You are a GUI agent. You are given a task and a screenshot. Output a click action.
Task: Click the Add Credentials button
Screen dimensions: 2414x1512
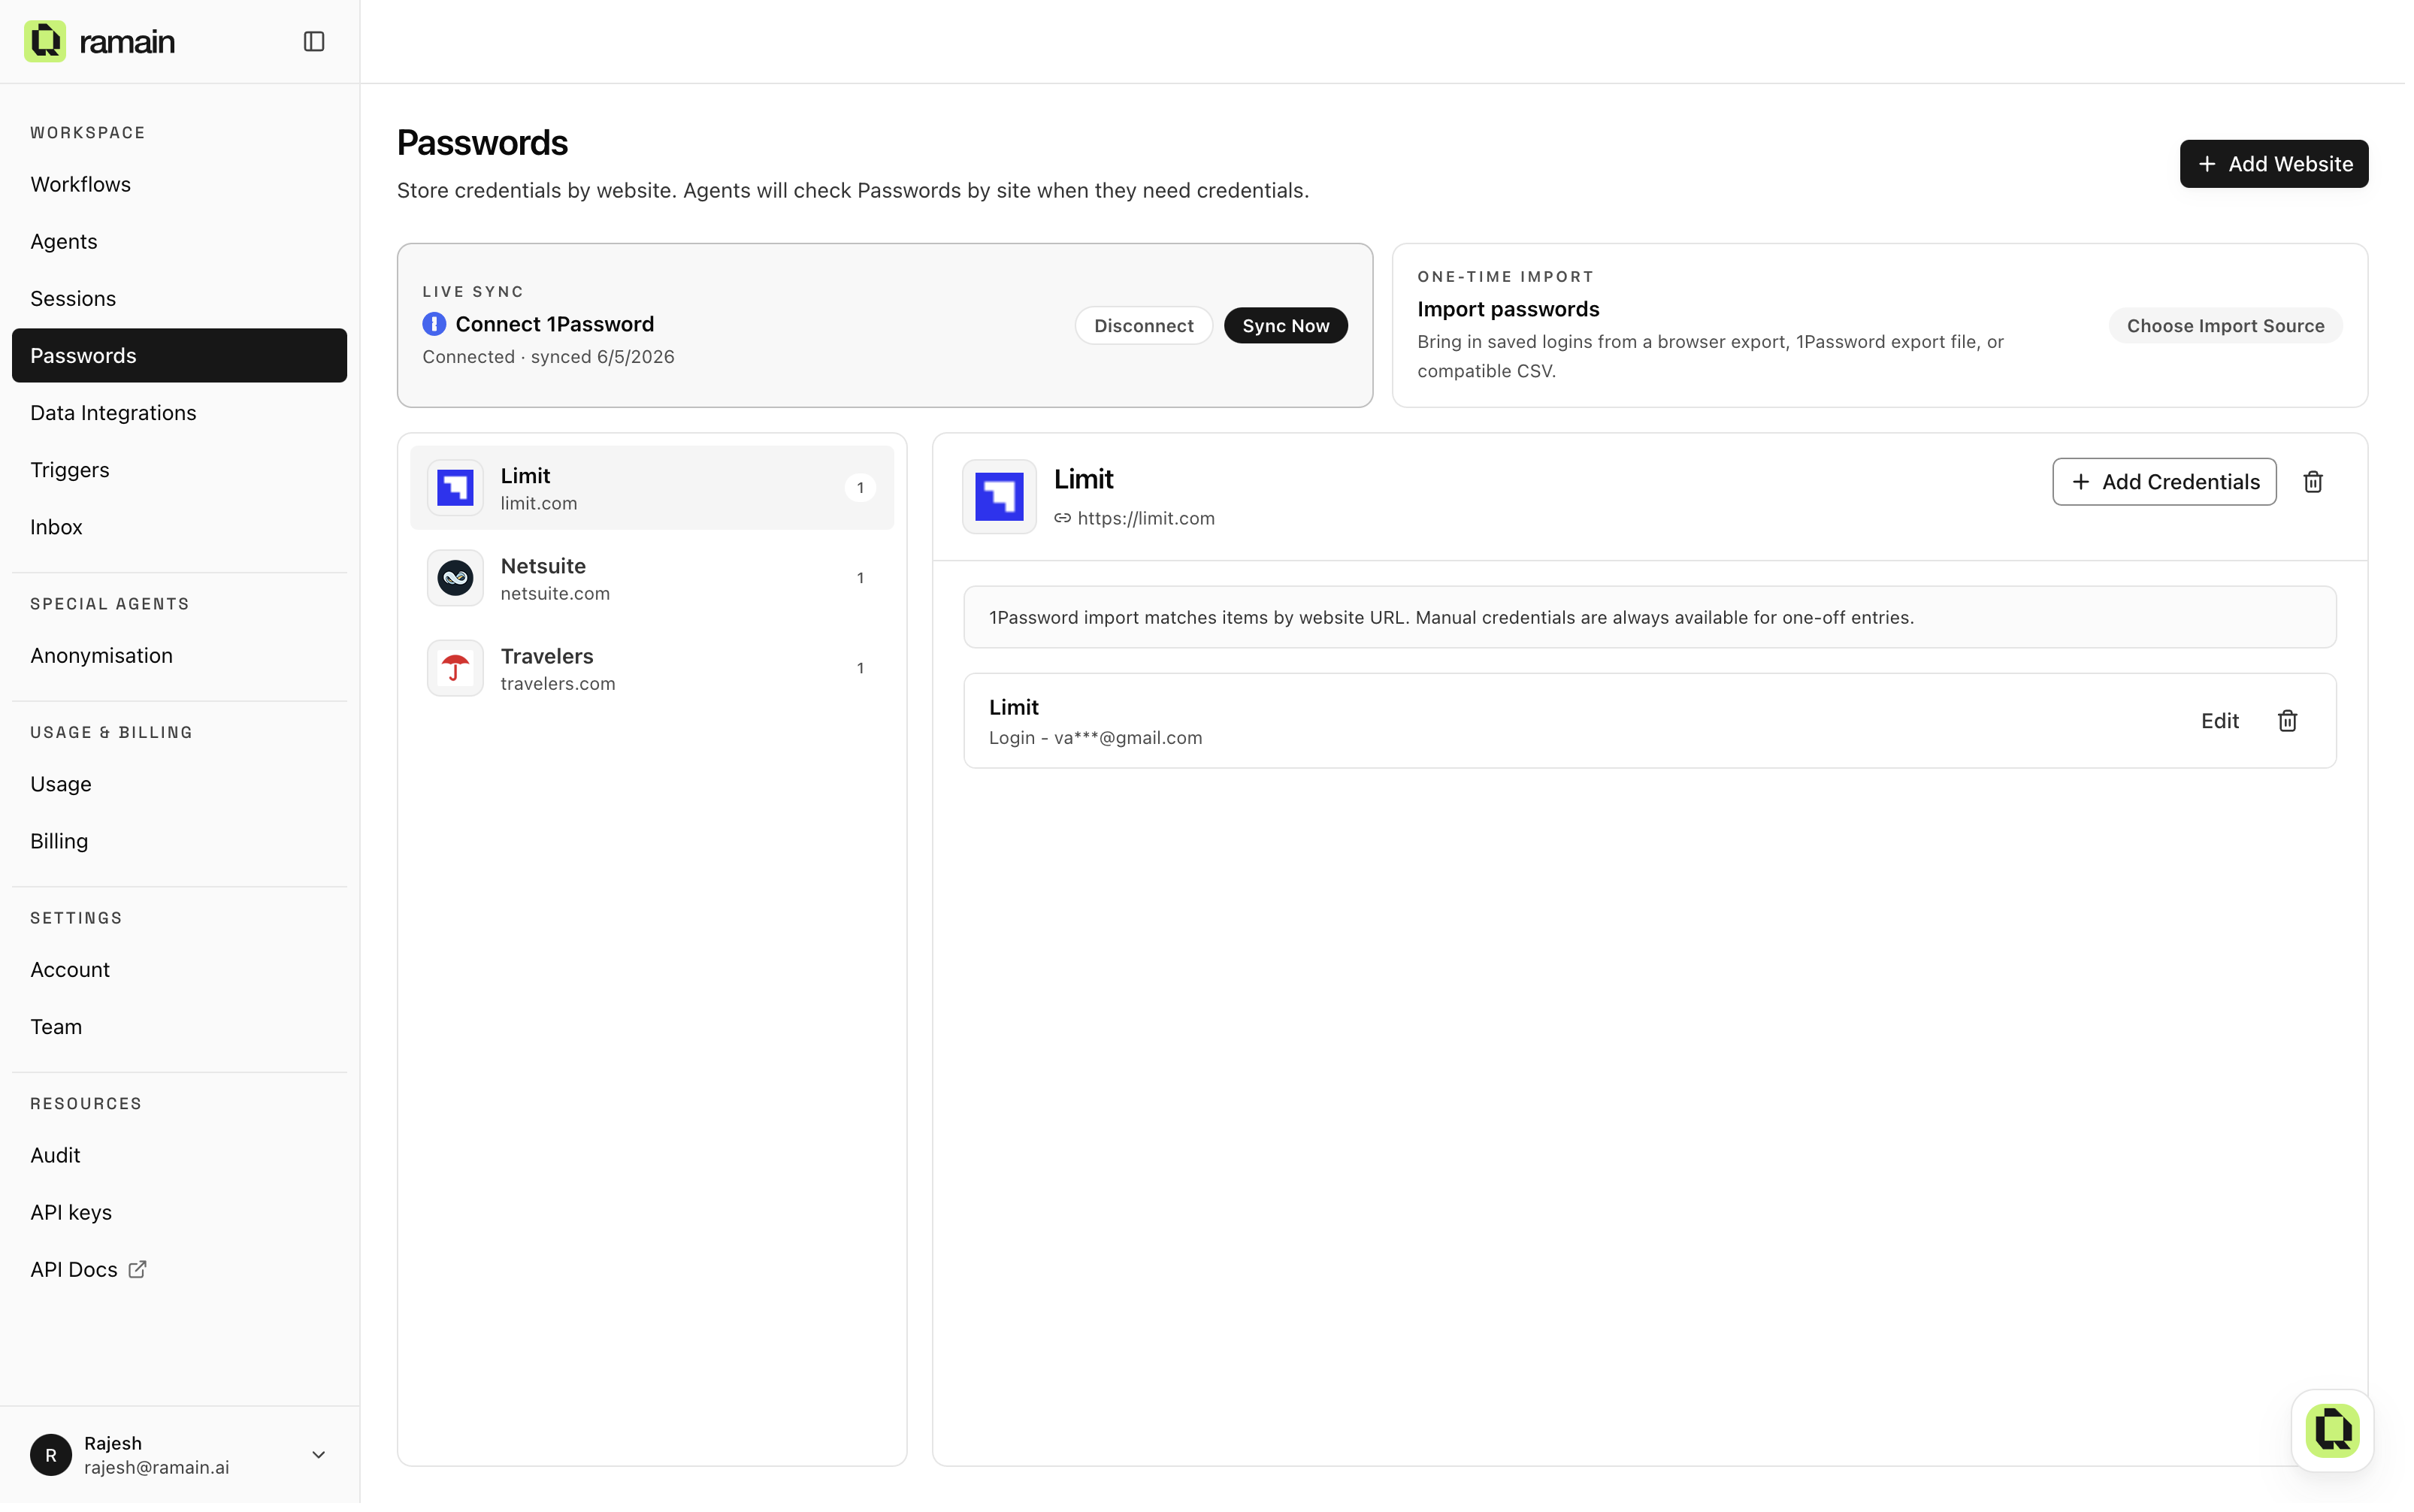pyautogui.click(x=2164, y=482)
